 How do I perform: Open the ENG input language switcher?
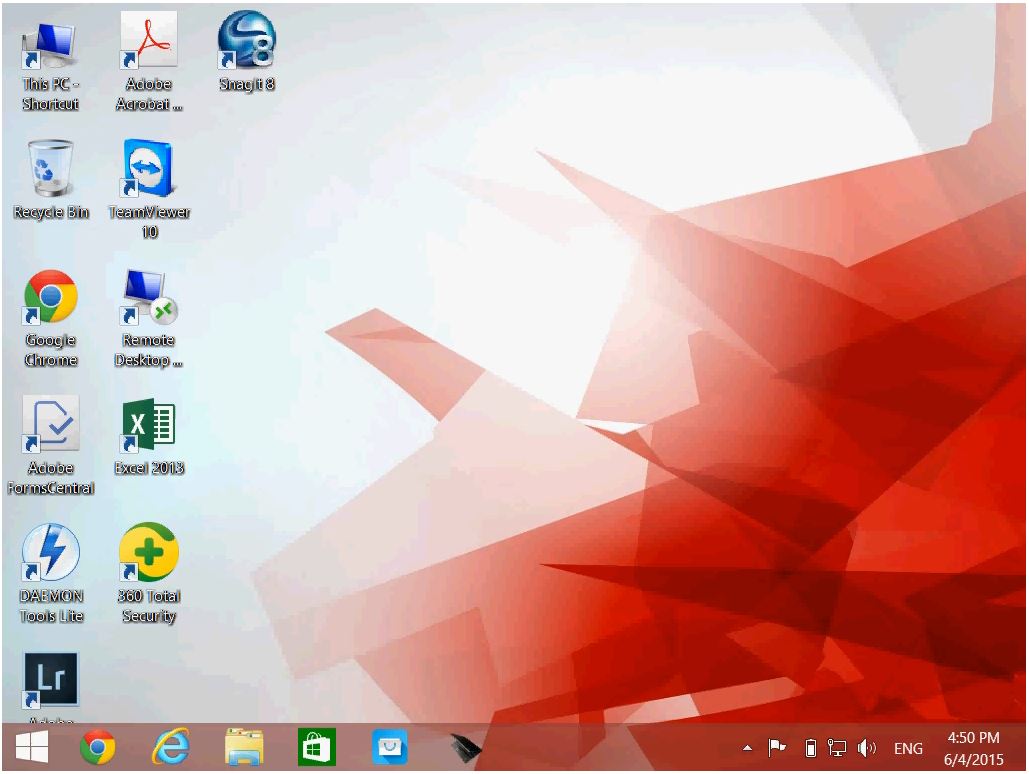[908, 748]
